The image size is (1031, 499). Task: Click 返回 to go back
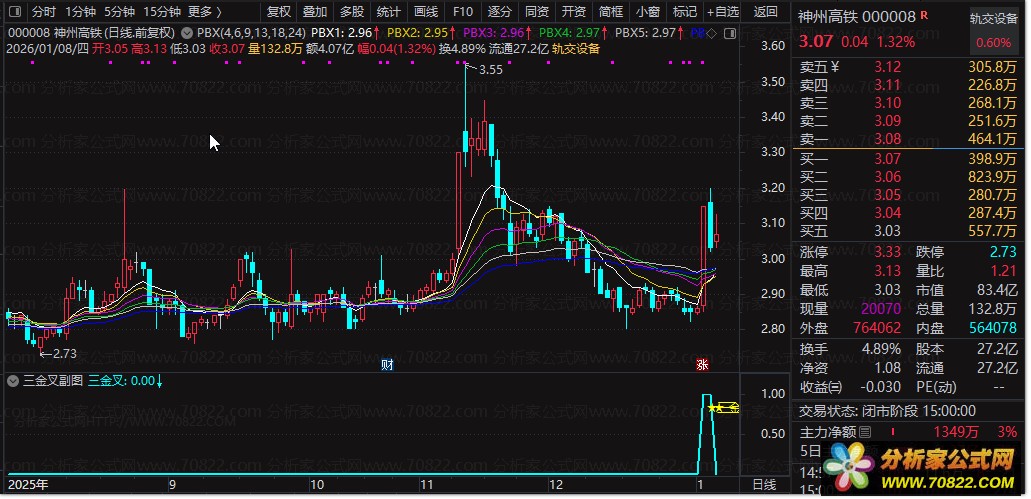click(x=765, y=11)
